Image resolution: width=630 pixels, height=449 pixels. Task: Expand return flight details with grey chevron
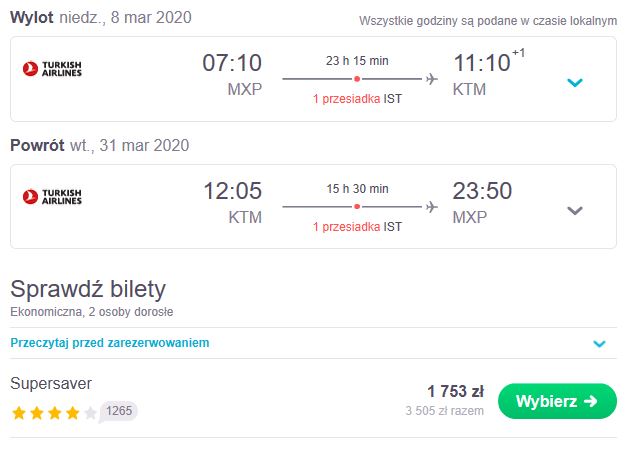[575, 210]
